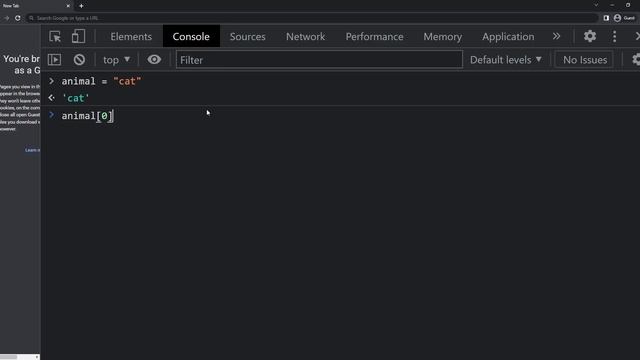The height and width of the screenshot is (360, 640).
Task: Open the DevTools three-dot menu
Action: pos(614,36)
